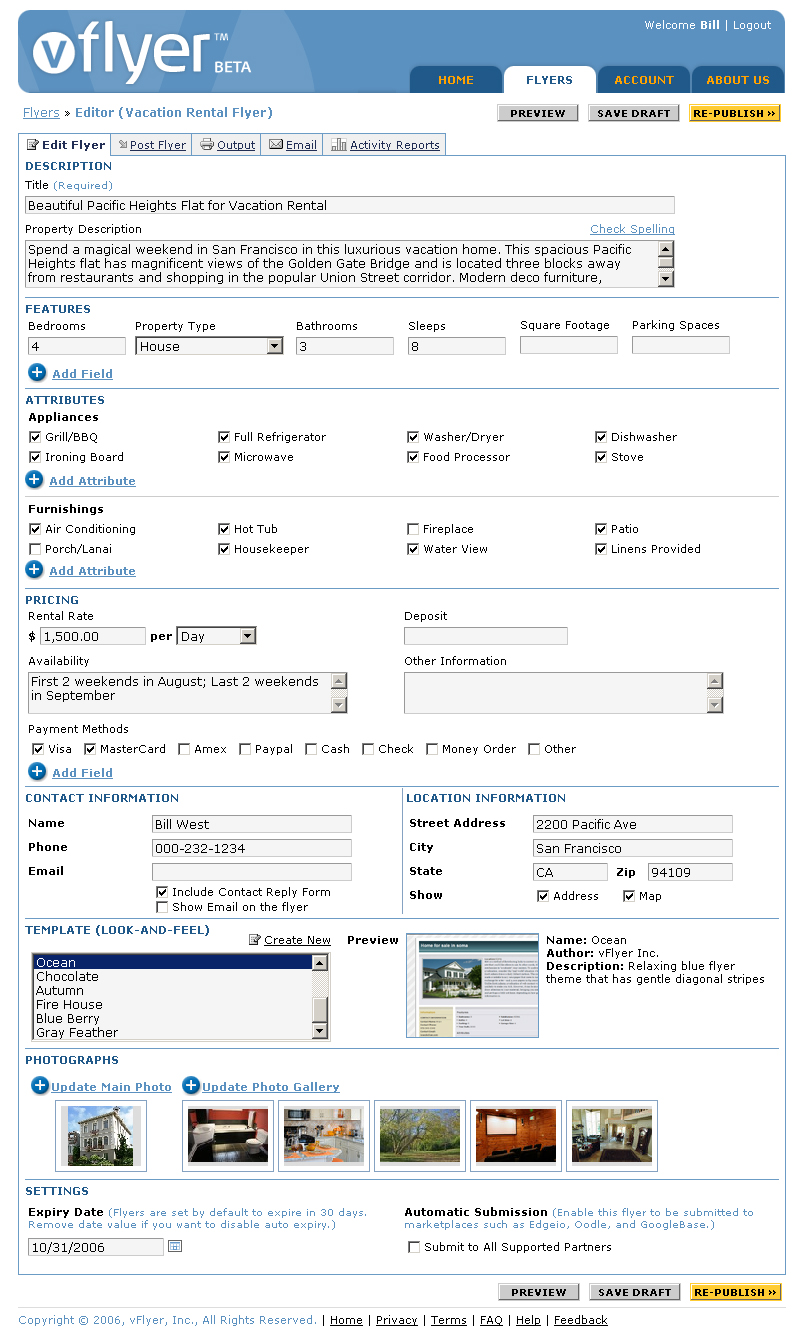Click the plus icon for Add Attribute under Appliances
Viewport: 808px width, 1335px height.
34,480
